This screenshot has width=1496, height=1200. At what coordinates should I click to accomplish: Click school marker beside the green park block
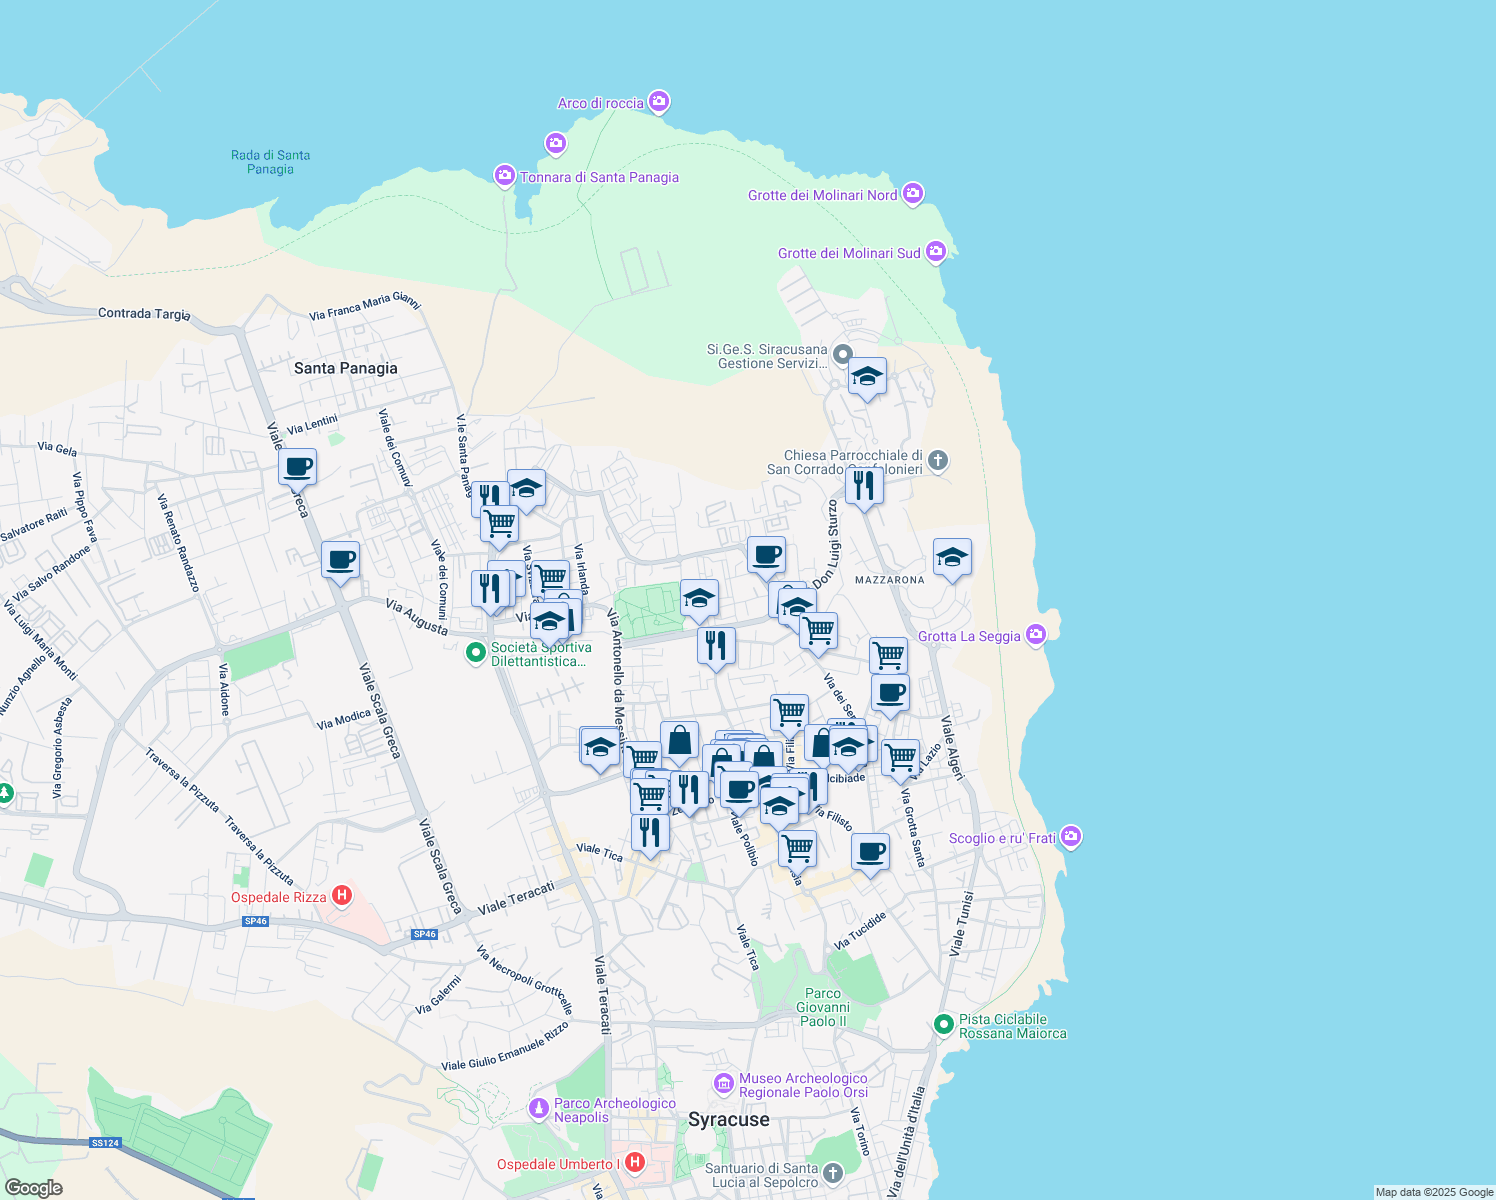(699, 600)
